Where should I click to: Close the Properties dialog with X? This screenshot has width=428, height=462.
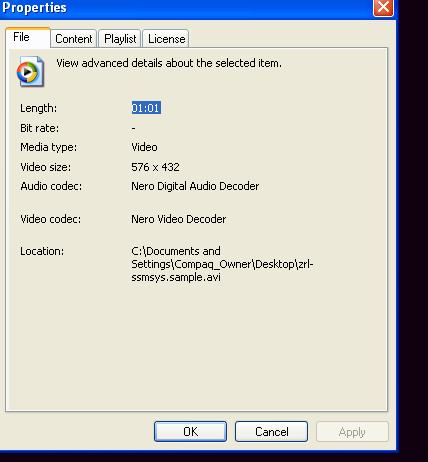point(383,7)
